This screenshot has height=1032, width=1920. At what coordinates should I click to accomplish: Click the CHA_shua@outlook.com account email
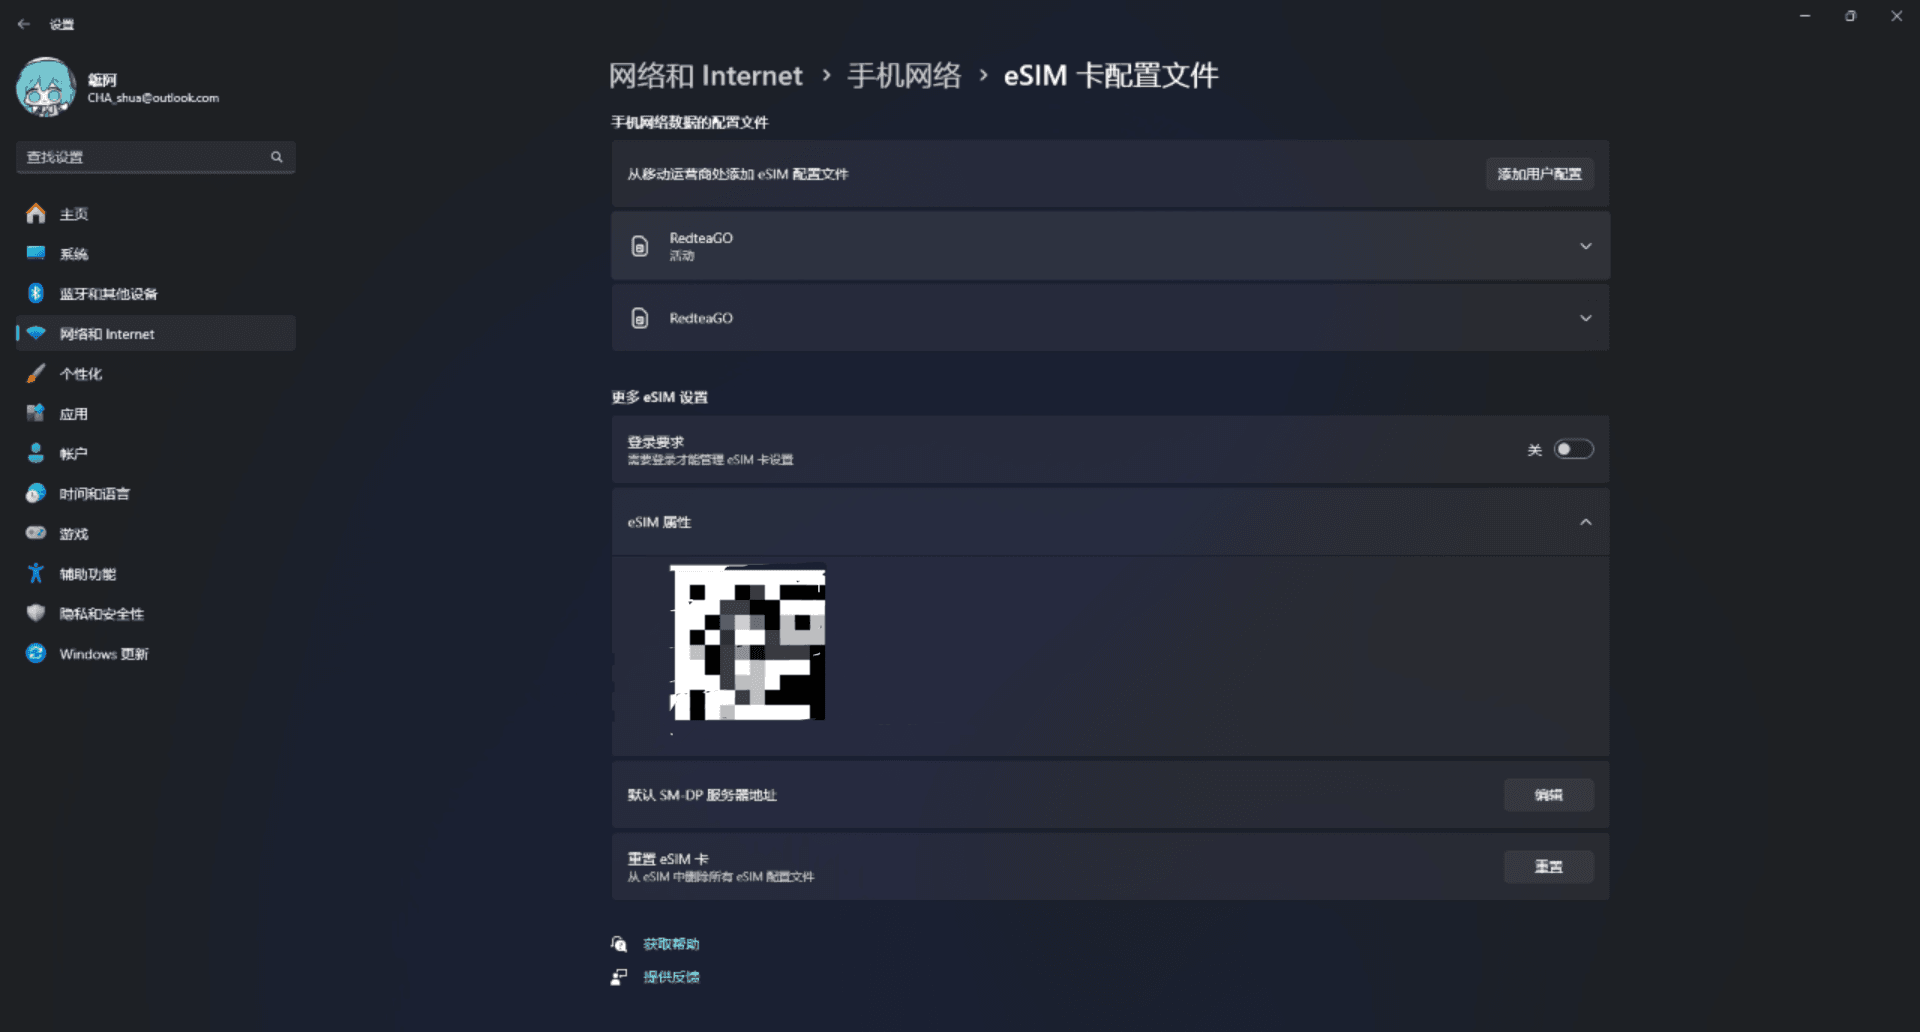[x=153, y=98]
